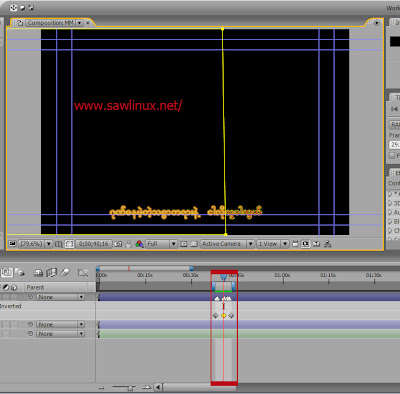Image resolution: width=400 pixels, height=394 pixels.
Task: Toggle pixel aspect ratio correction icon
Action: coord(295,244)
